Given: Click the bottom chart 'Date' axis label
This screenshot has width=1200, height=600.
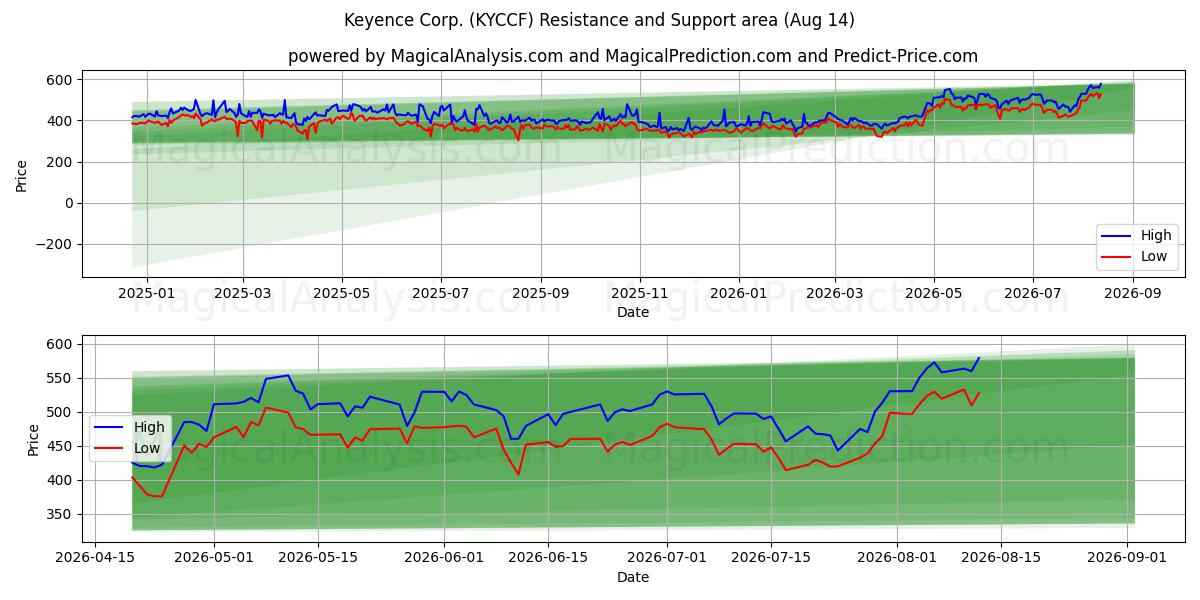Looking at the screenshot, I should [x=633, y=577].
